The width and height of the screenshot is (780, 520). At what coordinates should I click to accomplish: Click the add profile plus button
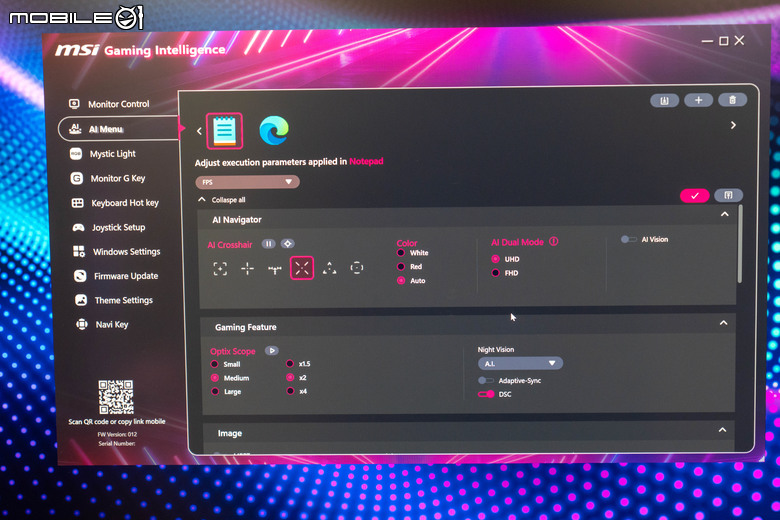[x=698, y=101]
